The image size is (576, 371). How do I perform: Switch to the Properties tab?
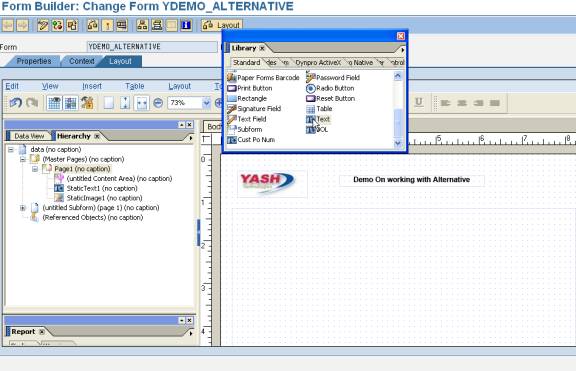point(33,61)
